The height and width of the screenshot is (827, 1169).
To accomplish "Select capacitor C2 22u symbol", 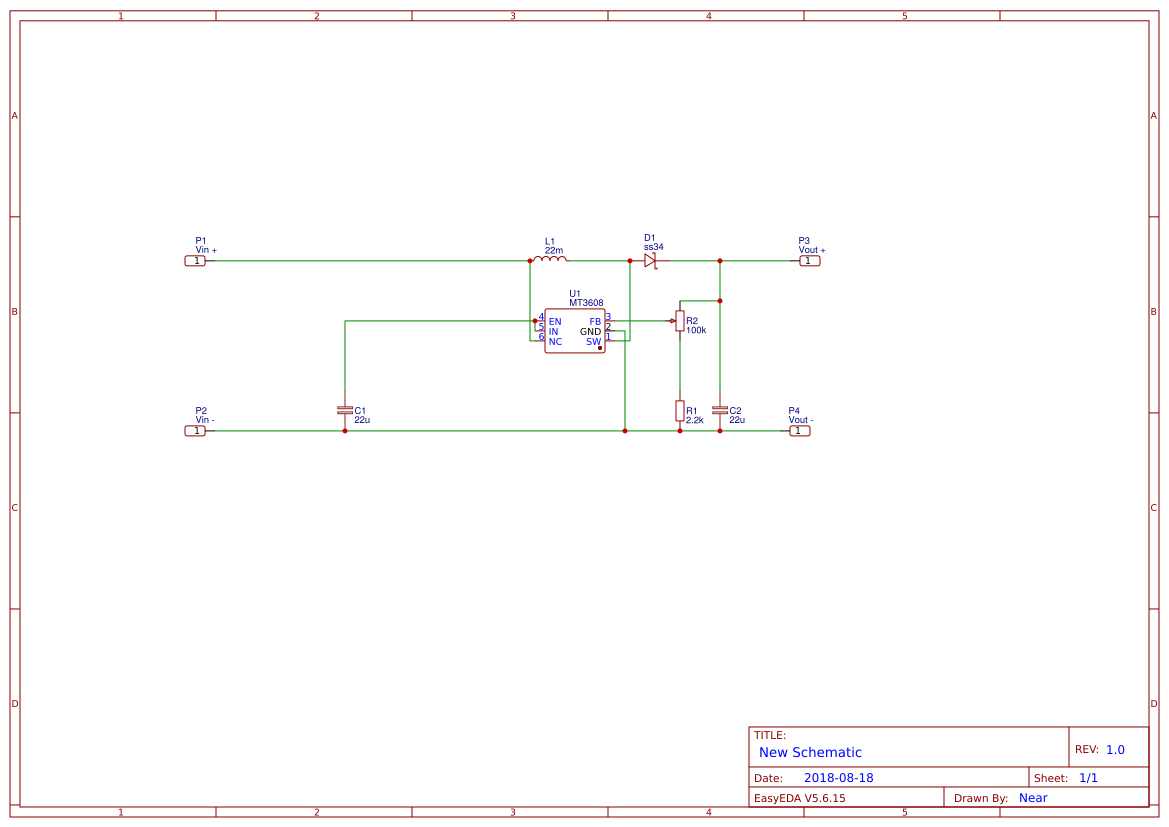I will point(720,410).
